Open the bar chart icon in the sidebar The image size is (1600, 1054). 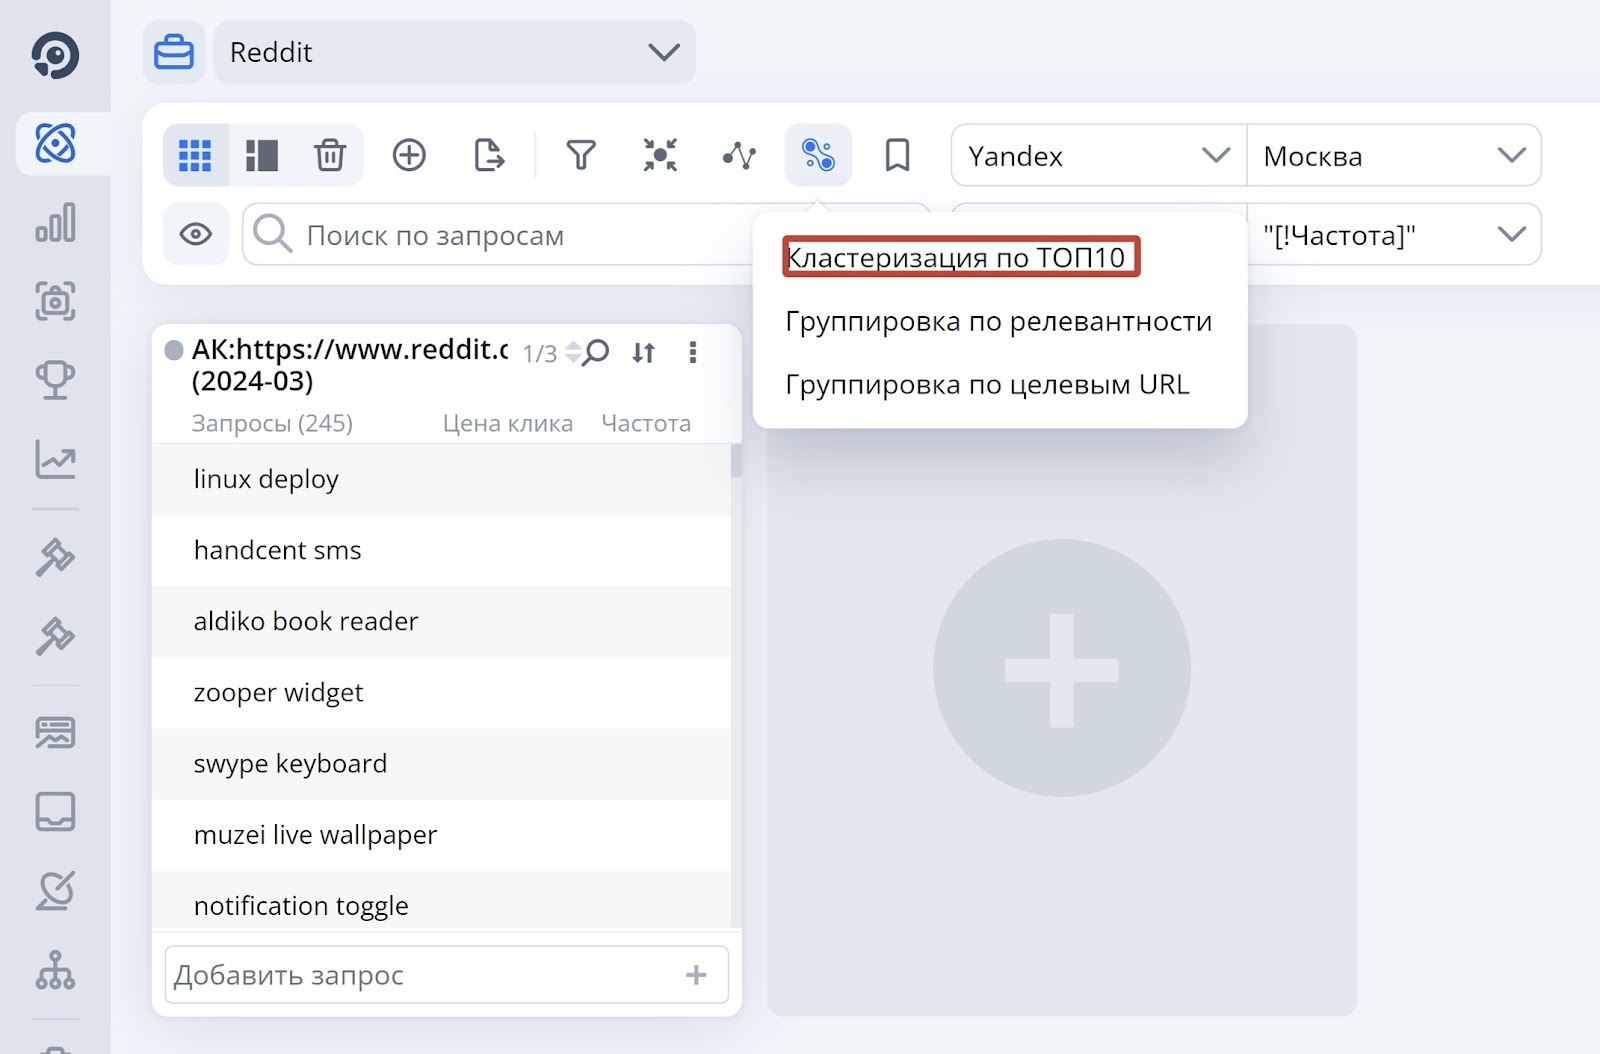pos(55,224)
